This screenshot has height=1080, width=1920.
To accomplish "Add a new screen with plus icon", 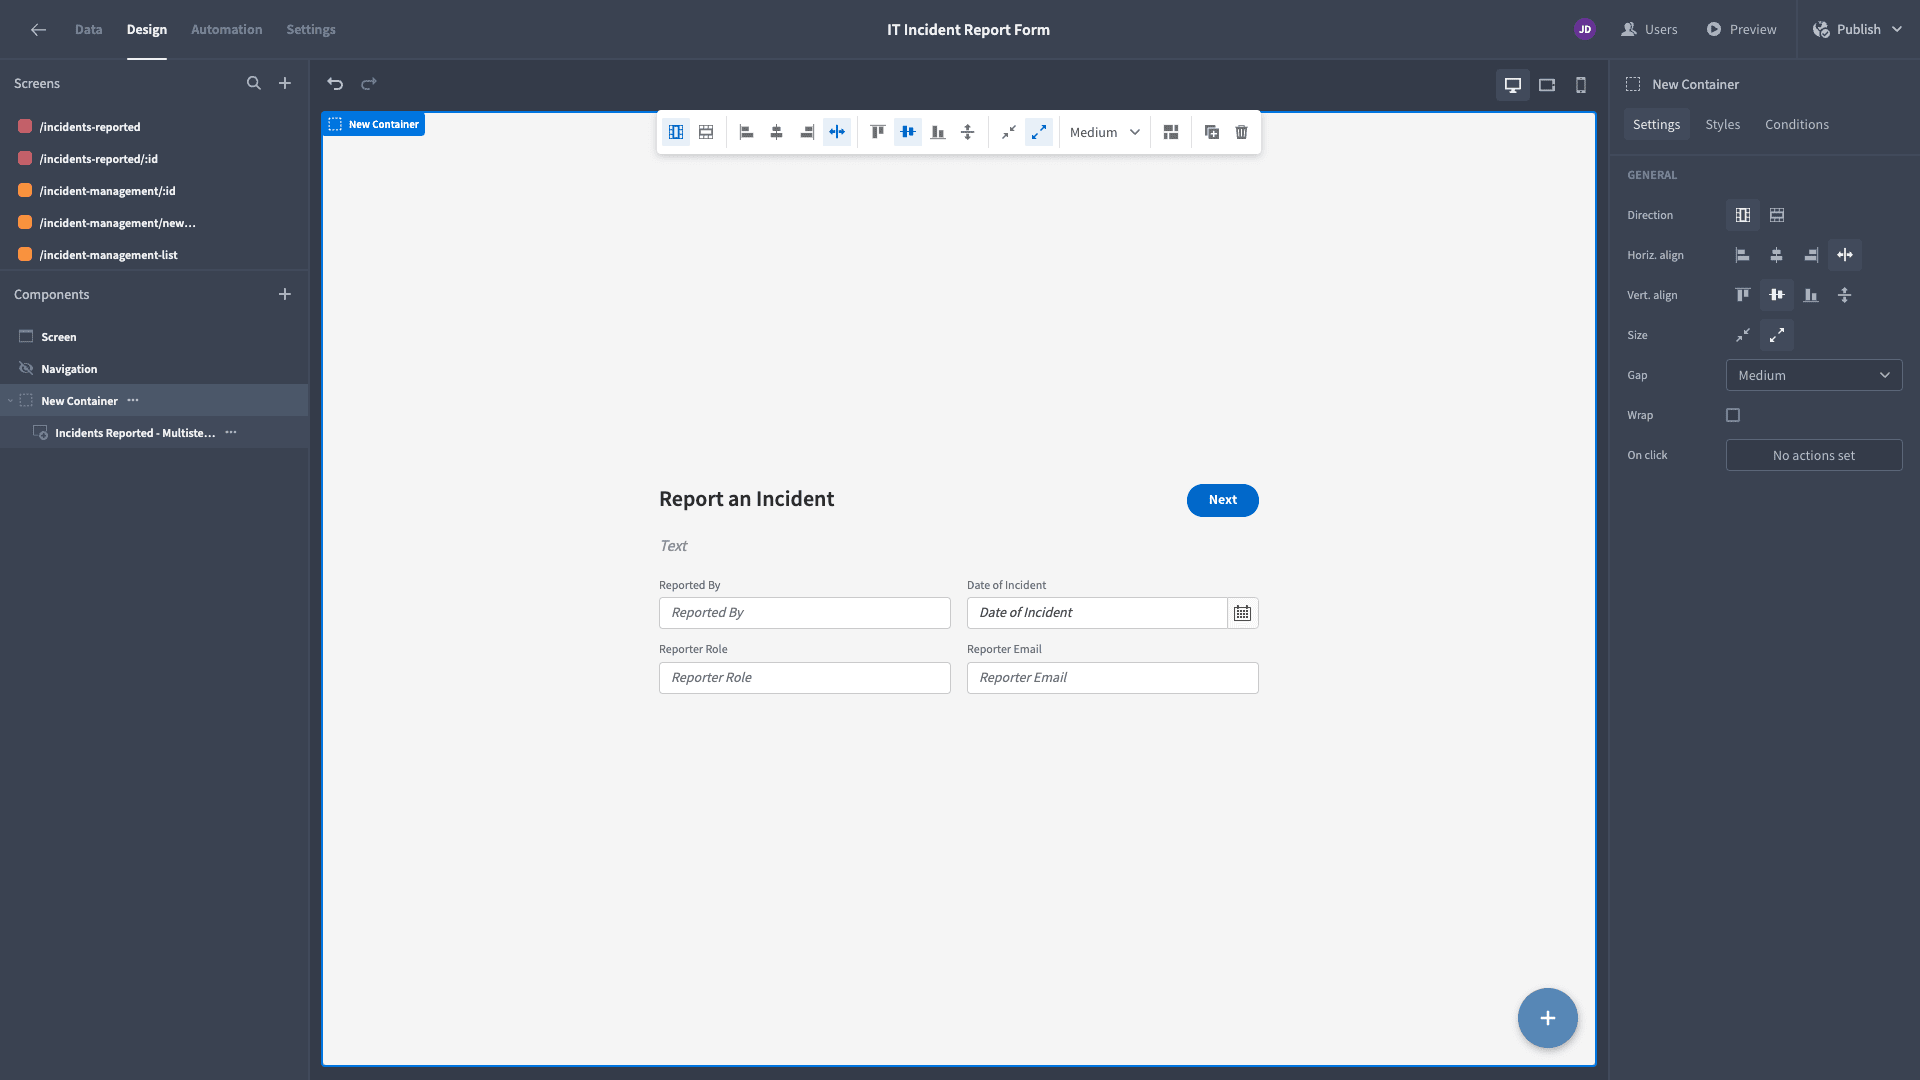I will [285, 84].
